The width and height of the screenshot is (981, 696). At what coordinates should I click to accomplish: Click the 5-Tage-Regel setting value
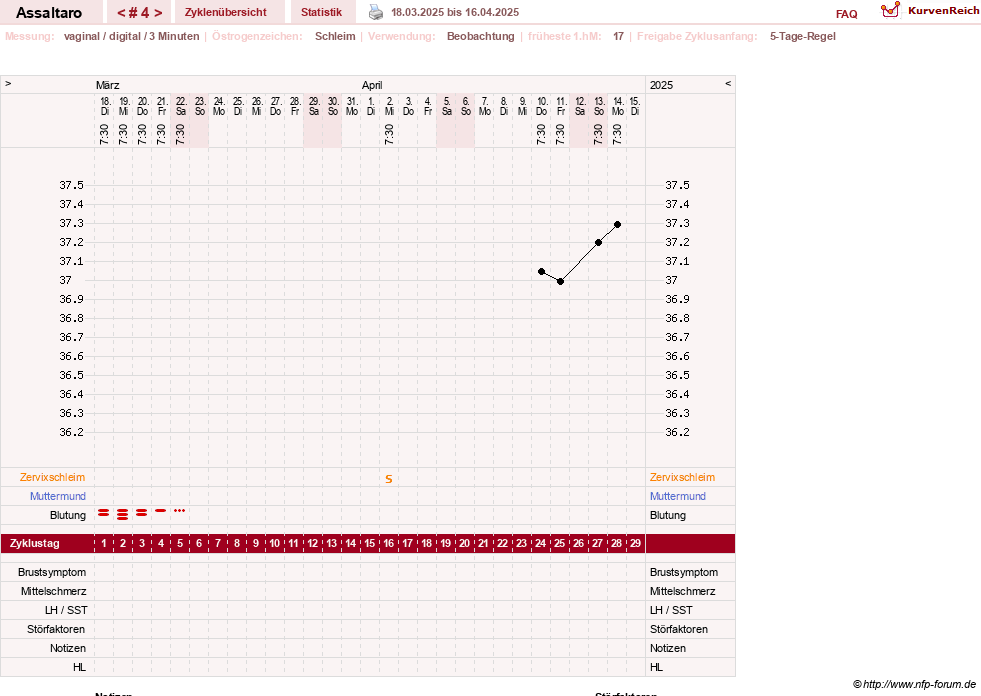tap(803, 36)
